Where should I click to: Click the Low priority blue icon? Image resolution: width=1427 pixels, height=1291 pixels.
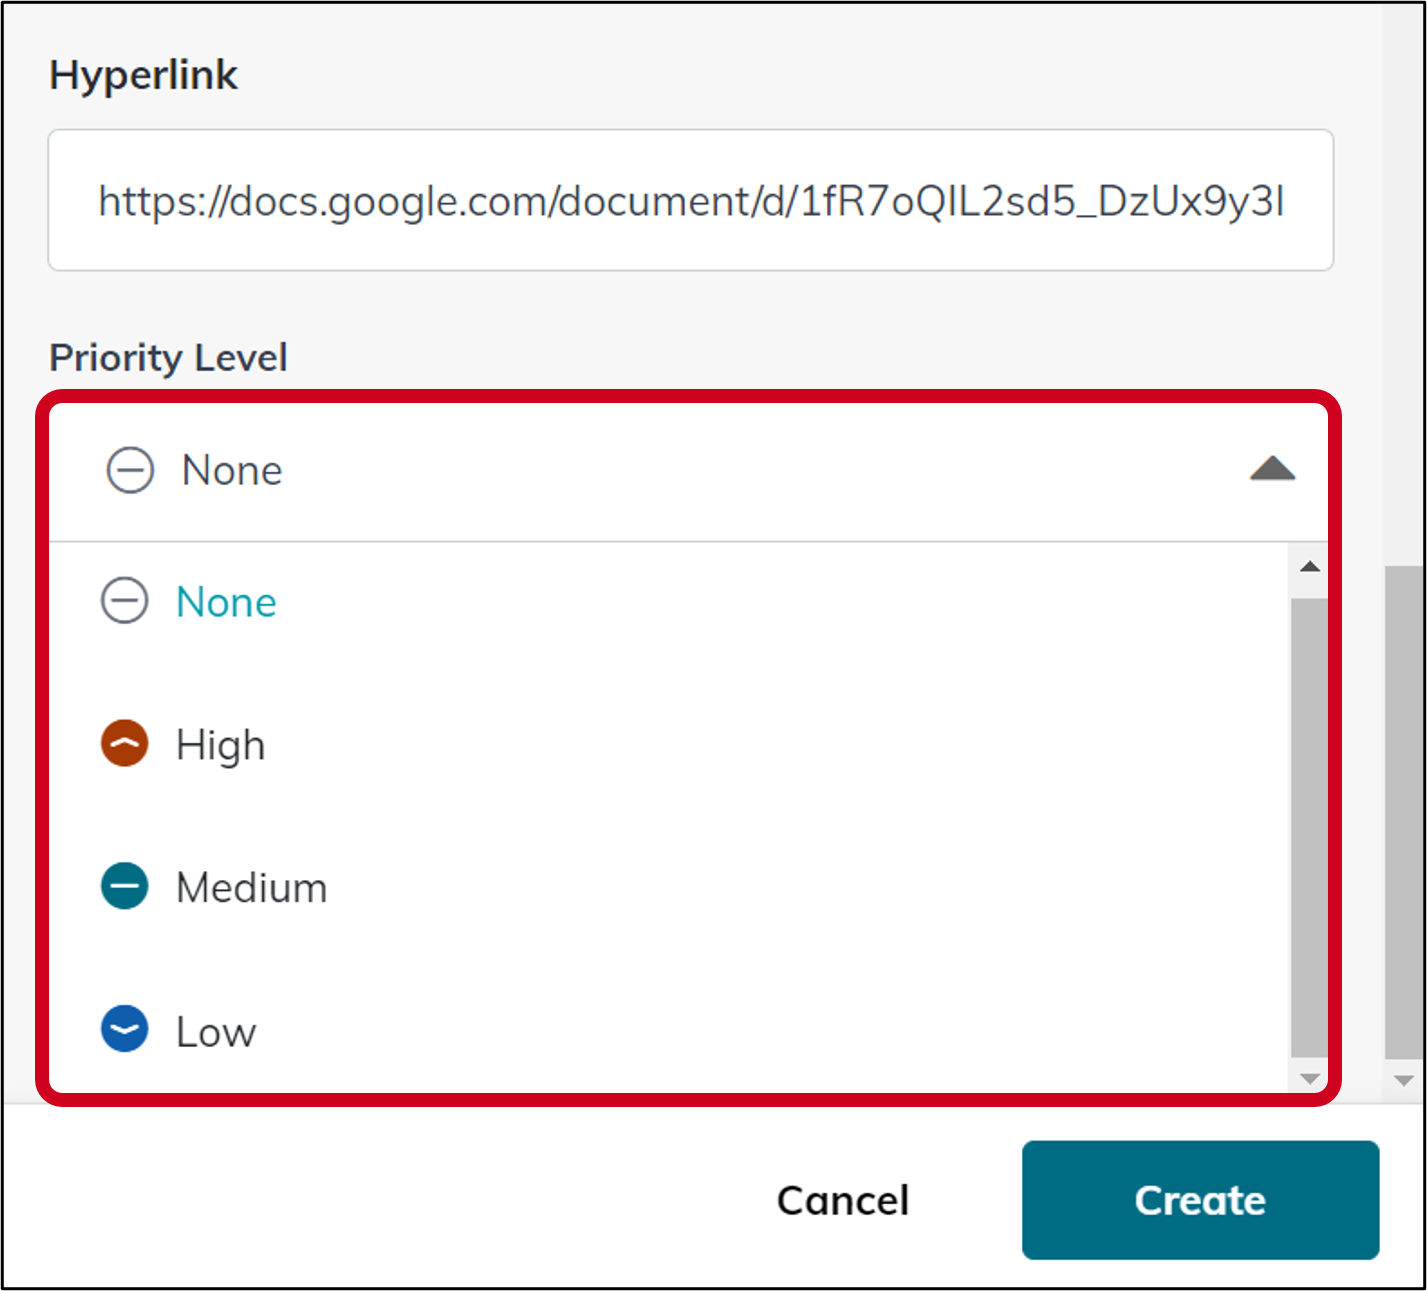point(125,1029)
